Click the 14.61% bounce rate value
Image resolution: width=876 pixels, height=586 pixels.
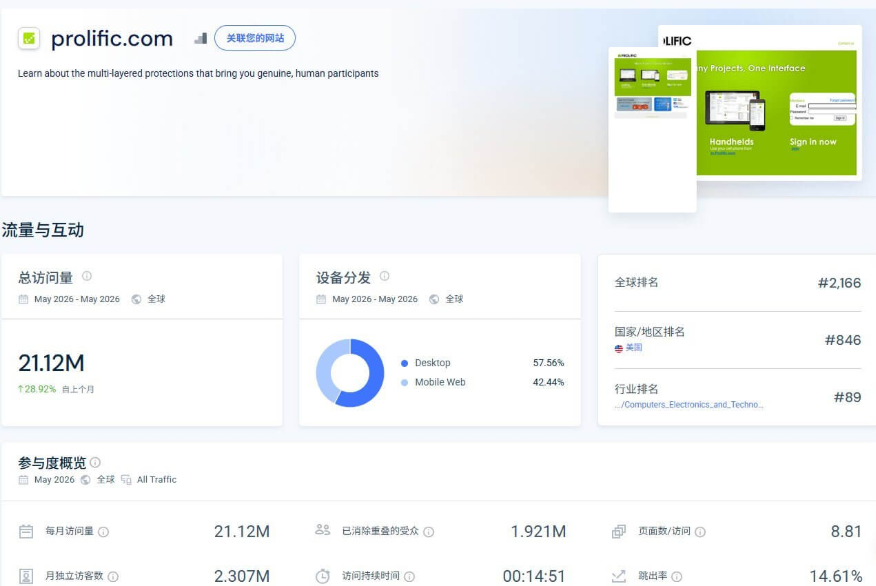point(836,576)
